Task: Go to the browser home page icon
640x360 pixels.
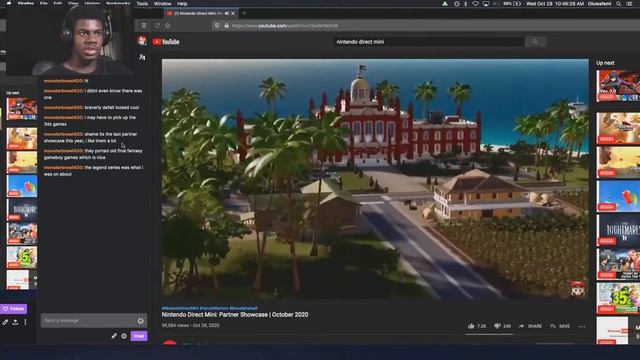Action: [168, 25]
